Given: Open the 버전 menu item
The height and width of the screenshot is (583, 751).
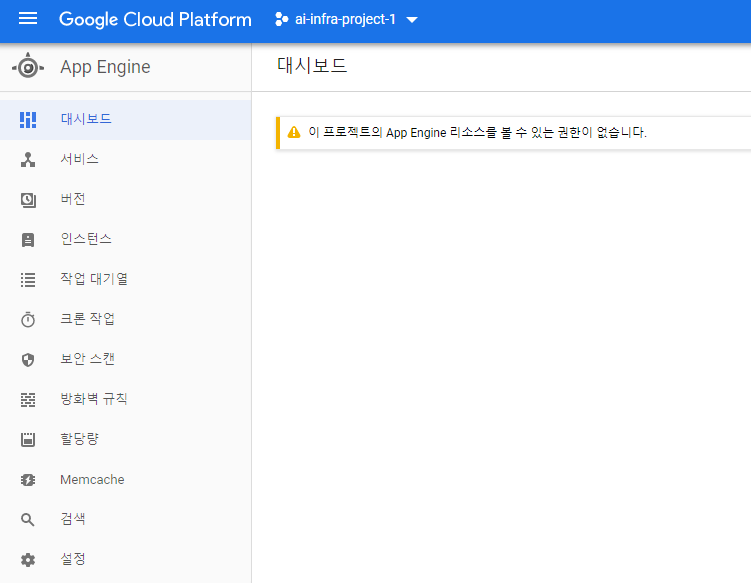Looking at the screenshot, I should [x=125, y=200].
